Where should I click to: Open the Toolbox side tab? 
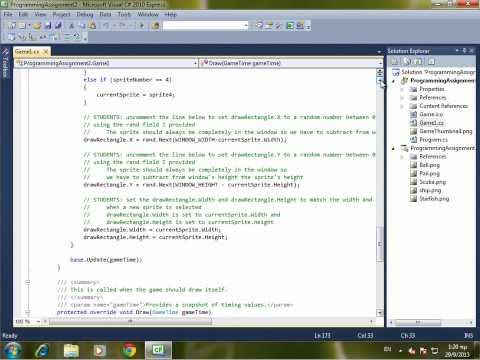click(x=5, y=63)
